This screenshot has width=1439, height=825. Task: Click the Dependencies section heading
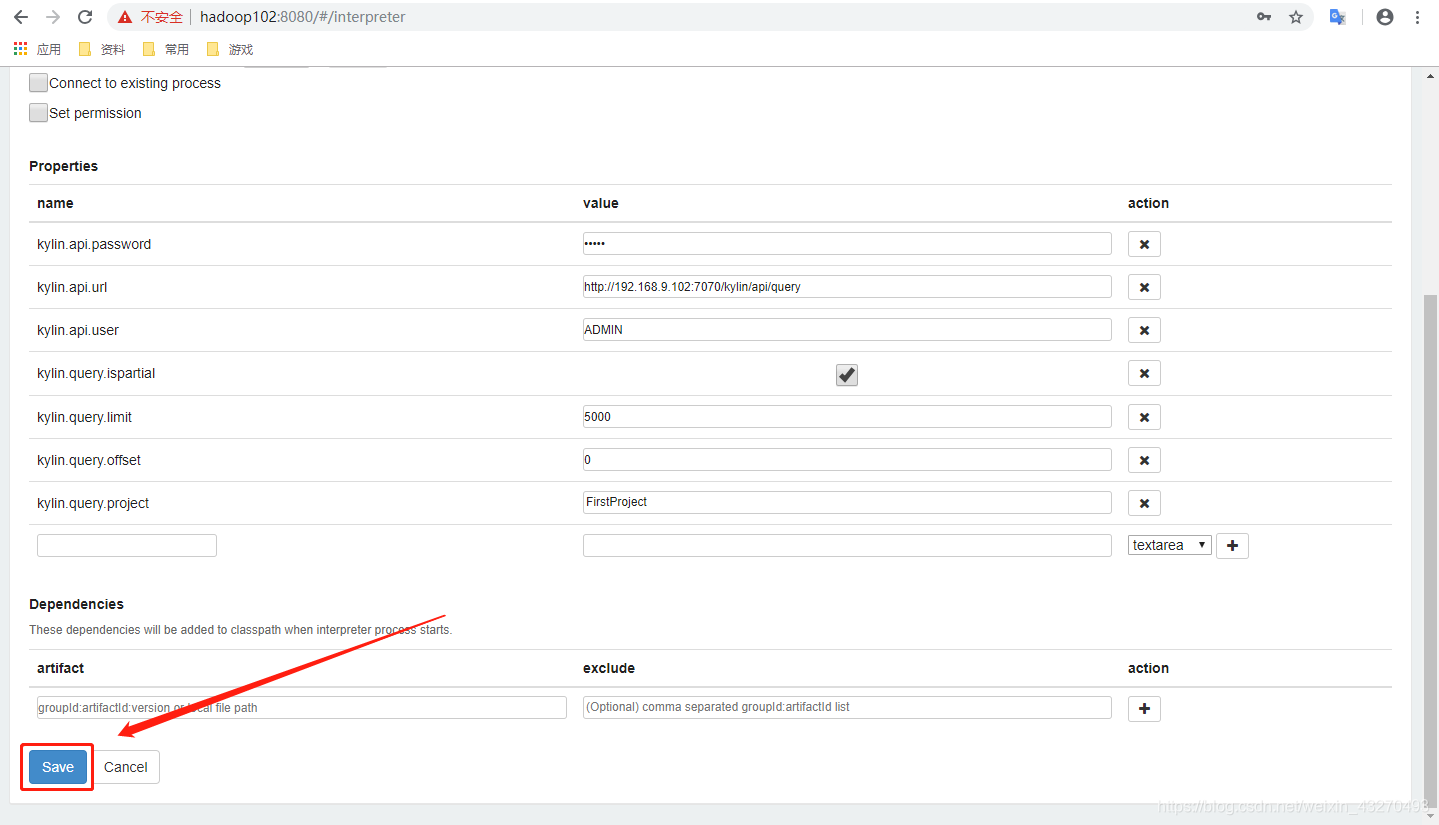click(77, 604)
